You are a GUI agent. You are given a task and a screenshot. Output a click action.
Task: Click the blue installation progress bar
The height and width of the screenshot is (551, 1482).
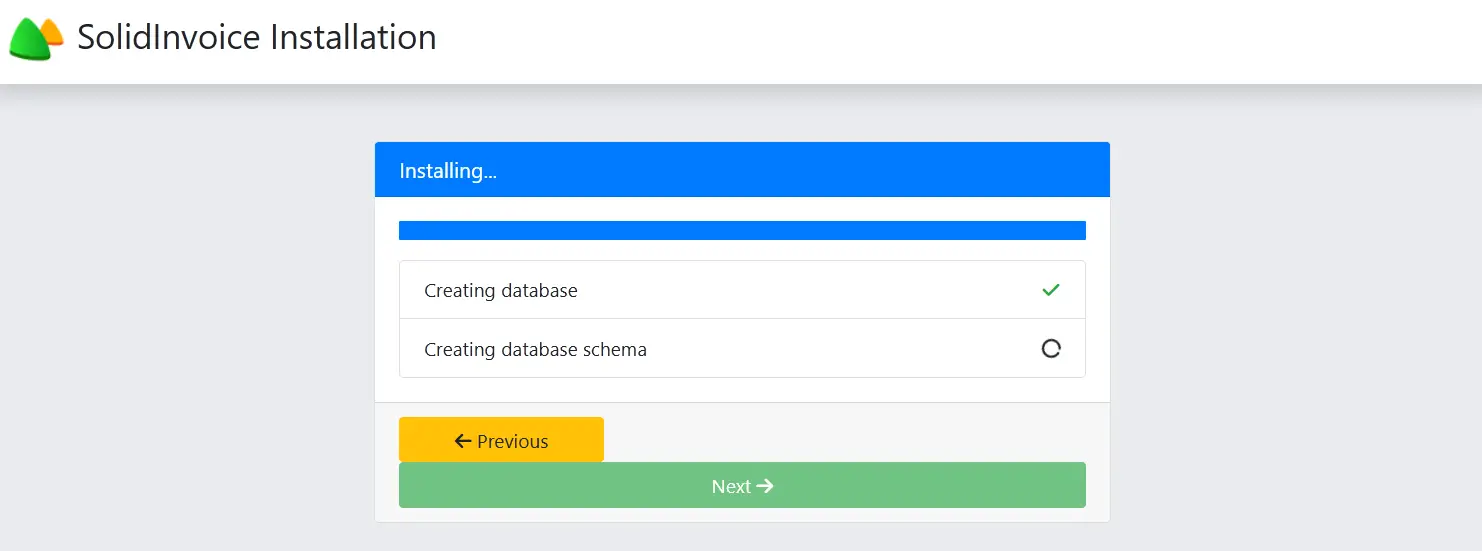[742, 230]
